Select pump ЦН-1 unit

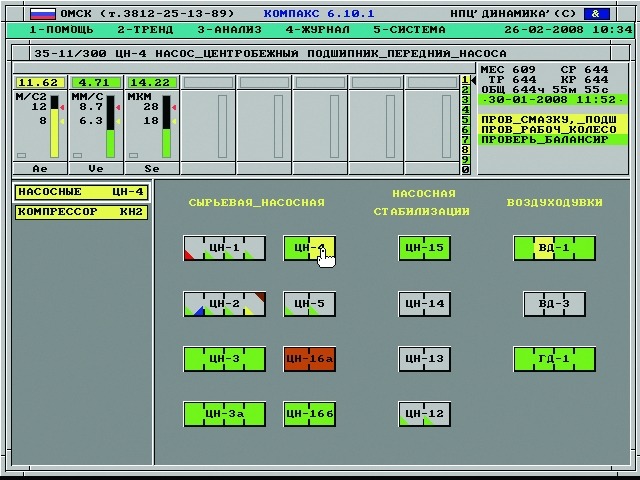click(224, 248)
